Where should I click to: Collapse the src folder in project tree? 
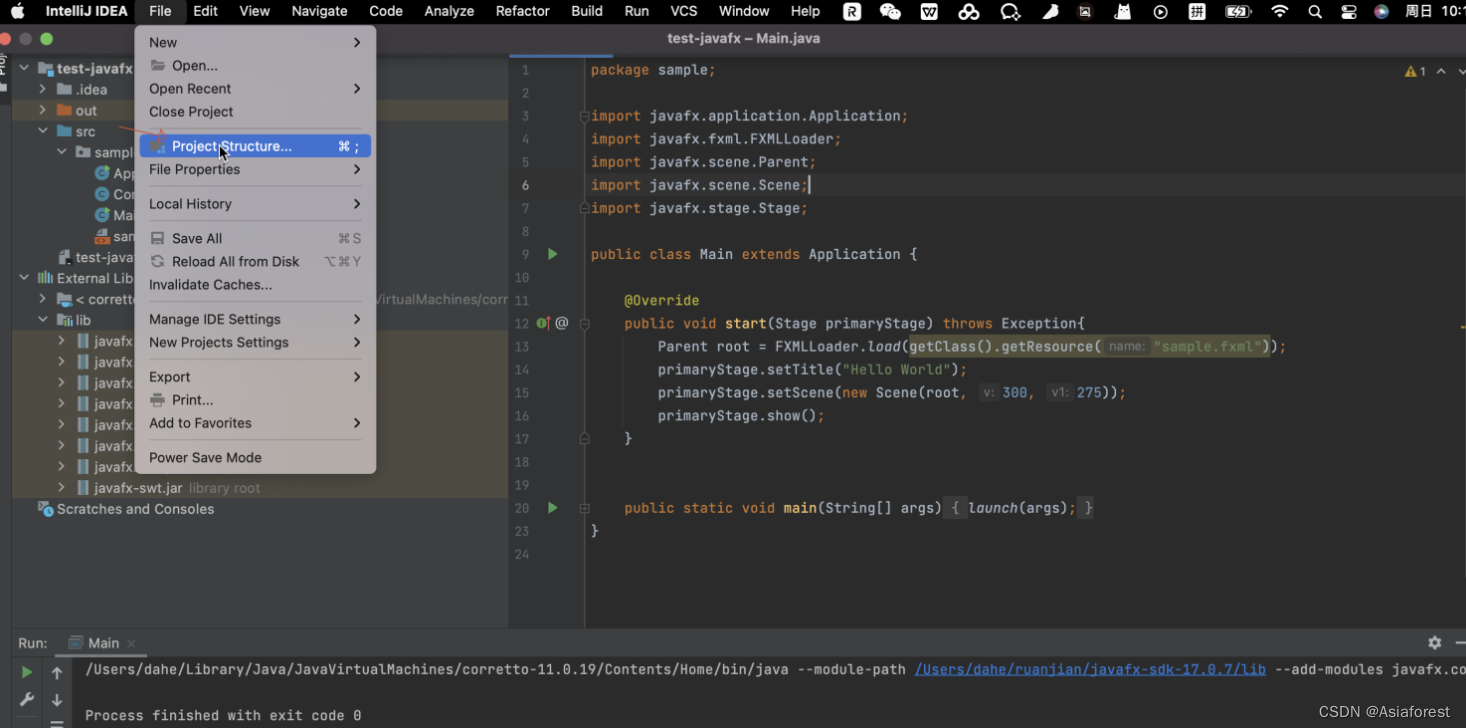pyautogui.click(x=42, y=131)
